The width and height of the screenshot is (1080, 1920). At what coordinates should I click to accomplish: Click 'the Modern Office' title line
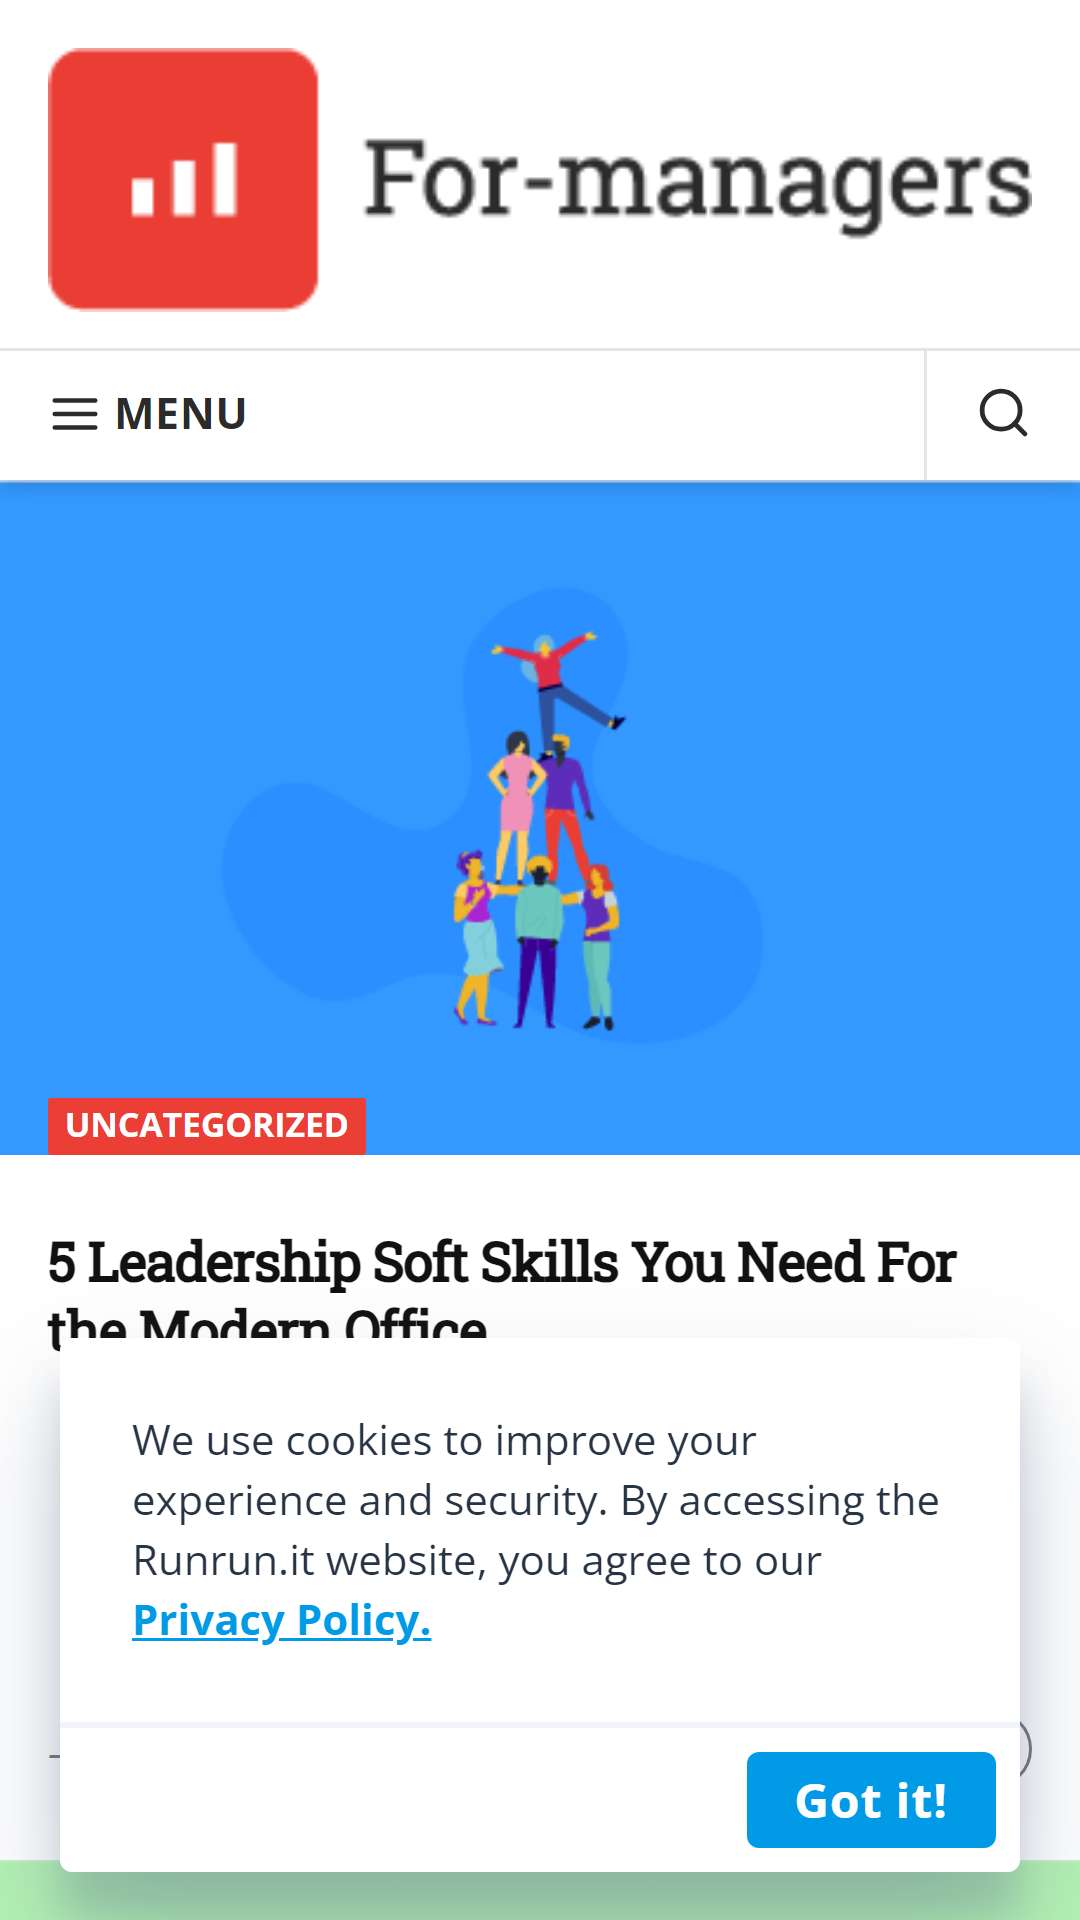click(x=268, y=1322)
